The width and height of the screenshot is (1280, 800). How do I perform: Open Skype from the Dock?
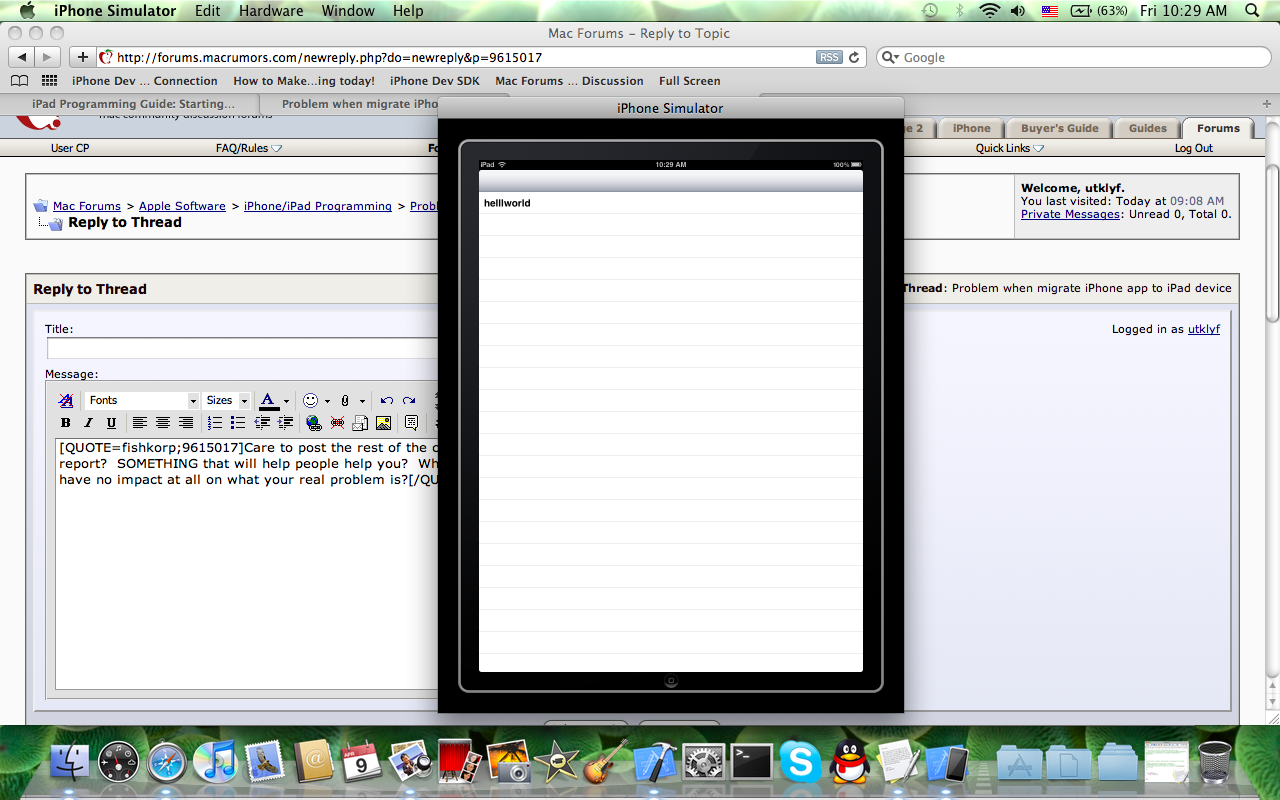click(x=801, y=763)
